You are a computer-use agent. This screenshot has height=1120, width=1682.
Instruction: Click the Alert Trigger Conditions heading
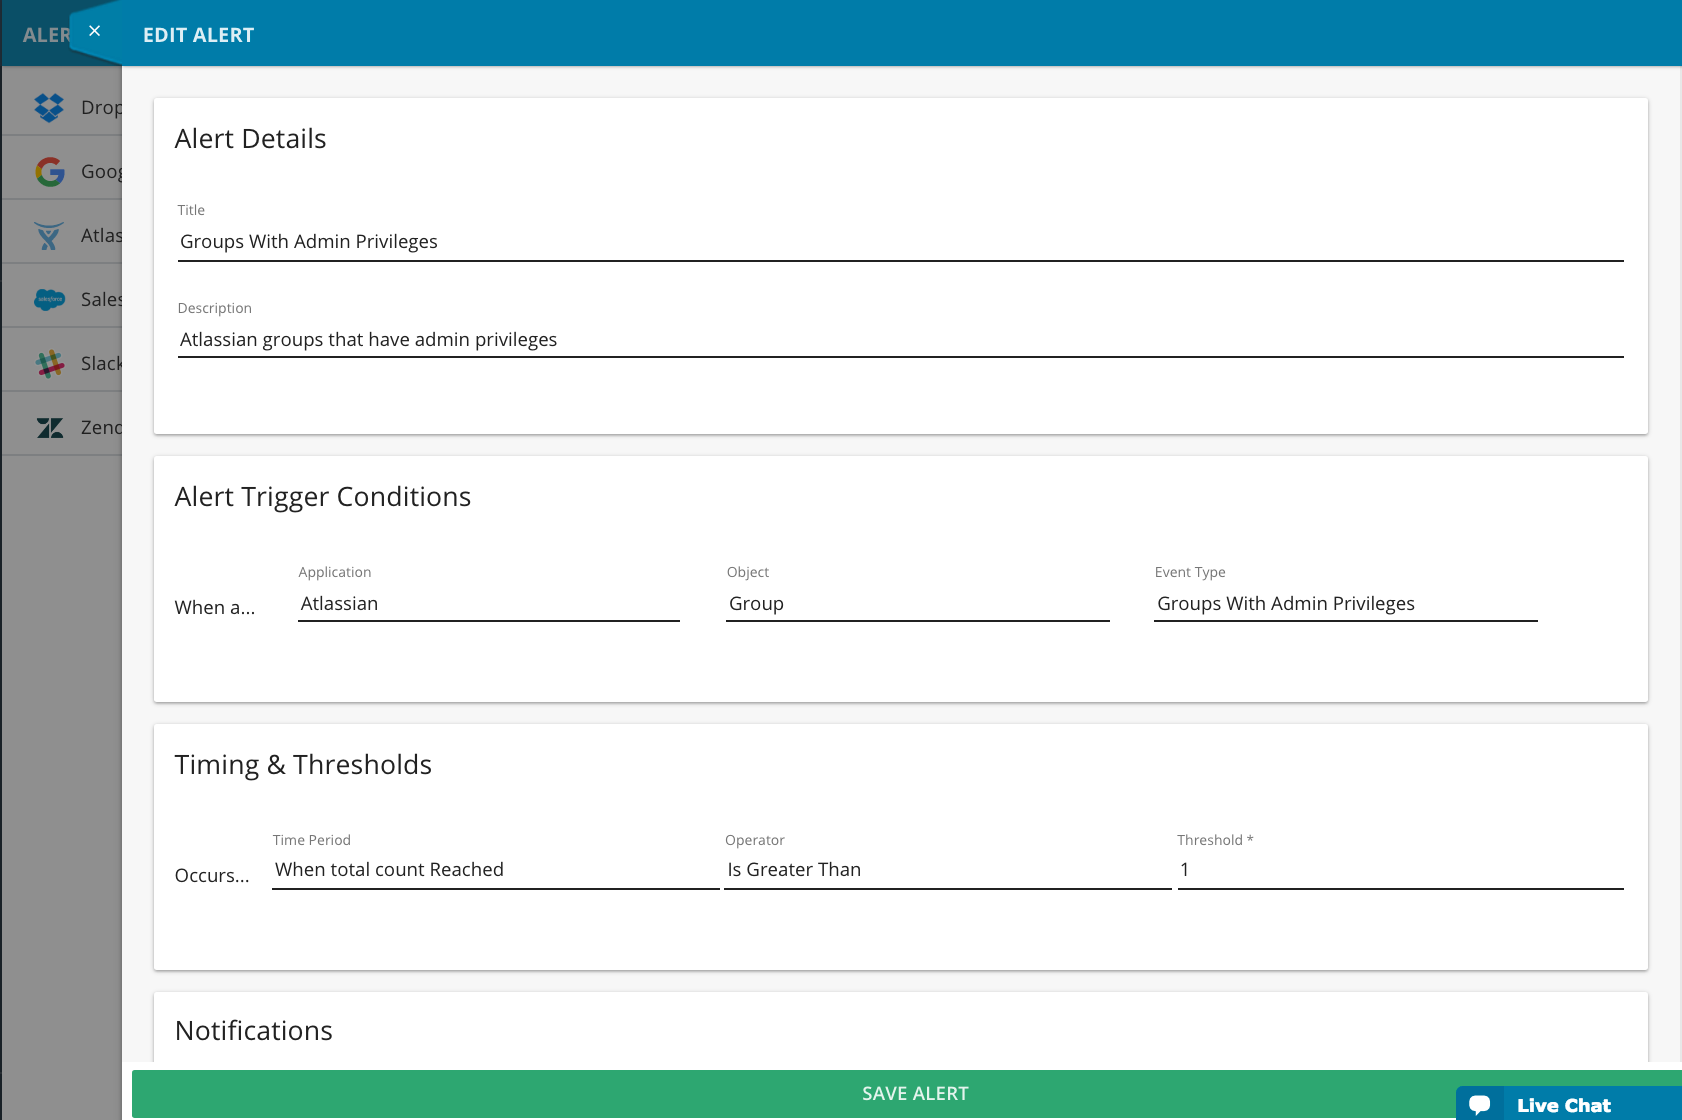[x=323, y=497]
